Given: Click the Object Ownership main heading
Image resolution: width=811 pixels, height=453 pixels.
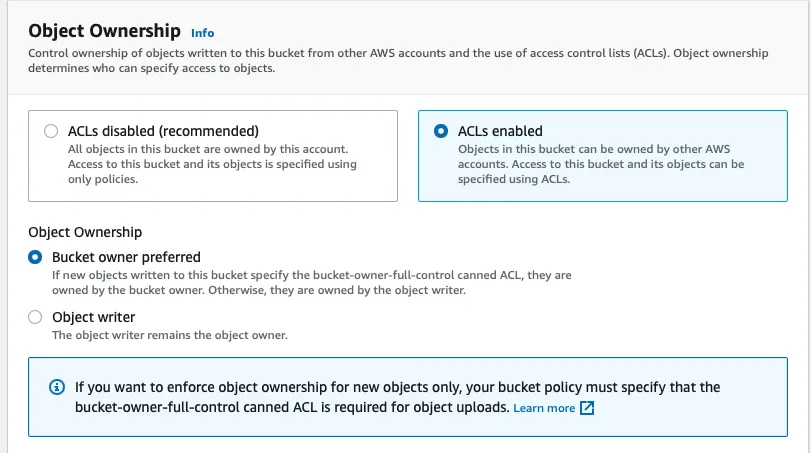Looking at the screenshot, I should [105, 31].
